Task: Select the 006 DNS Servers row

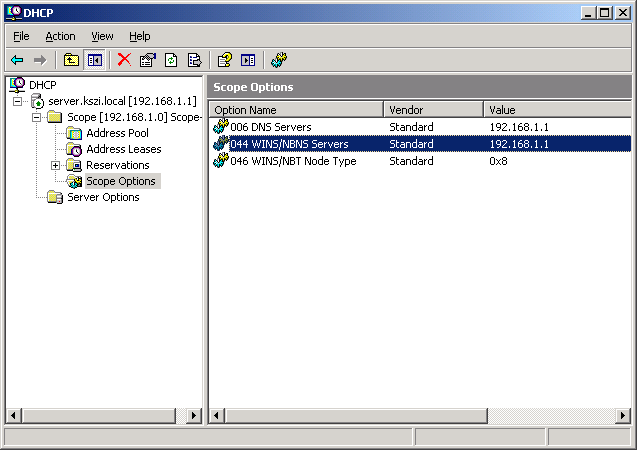Action: 420,127
